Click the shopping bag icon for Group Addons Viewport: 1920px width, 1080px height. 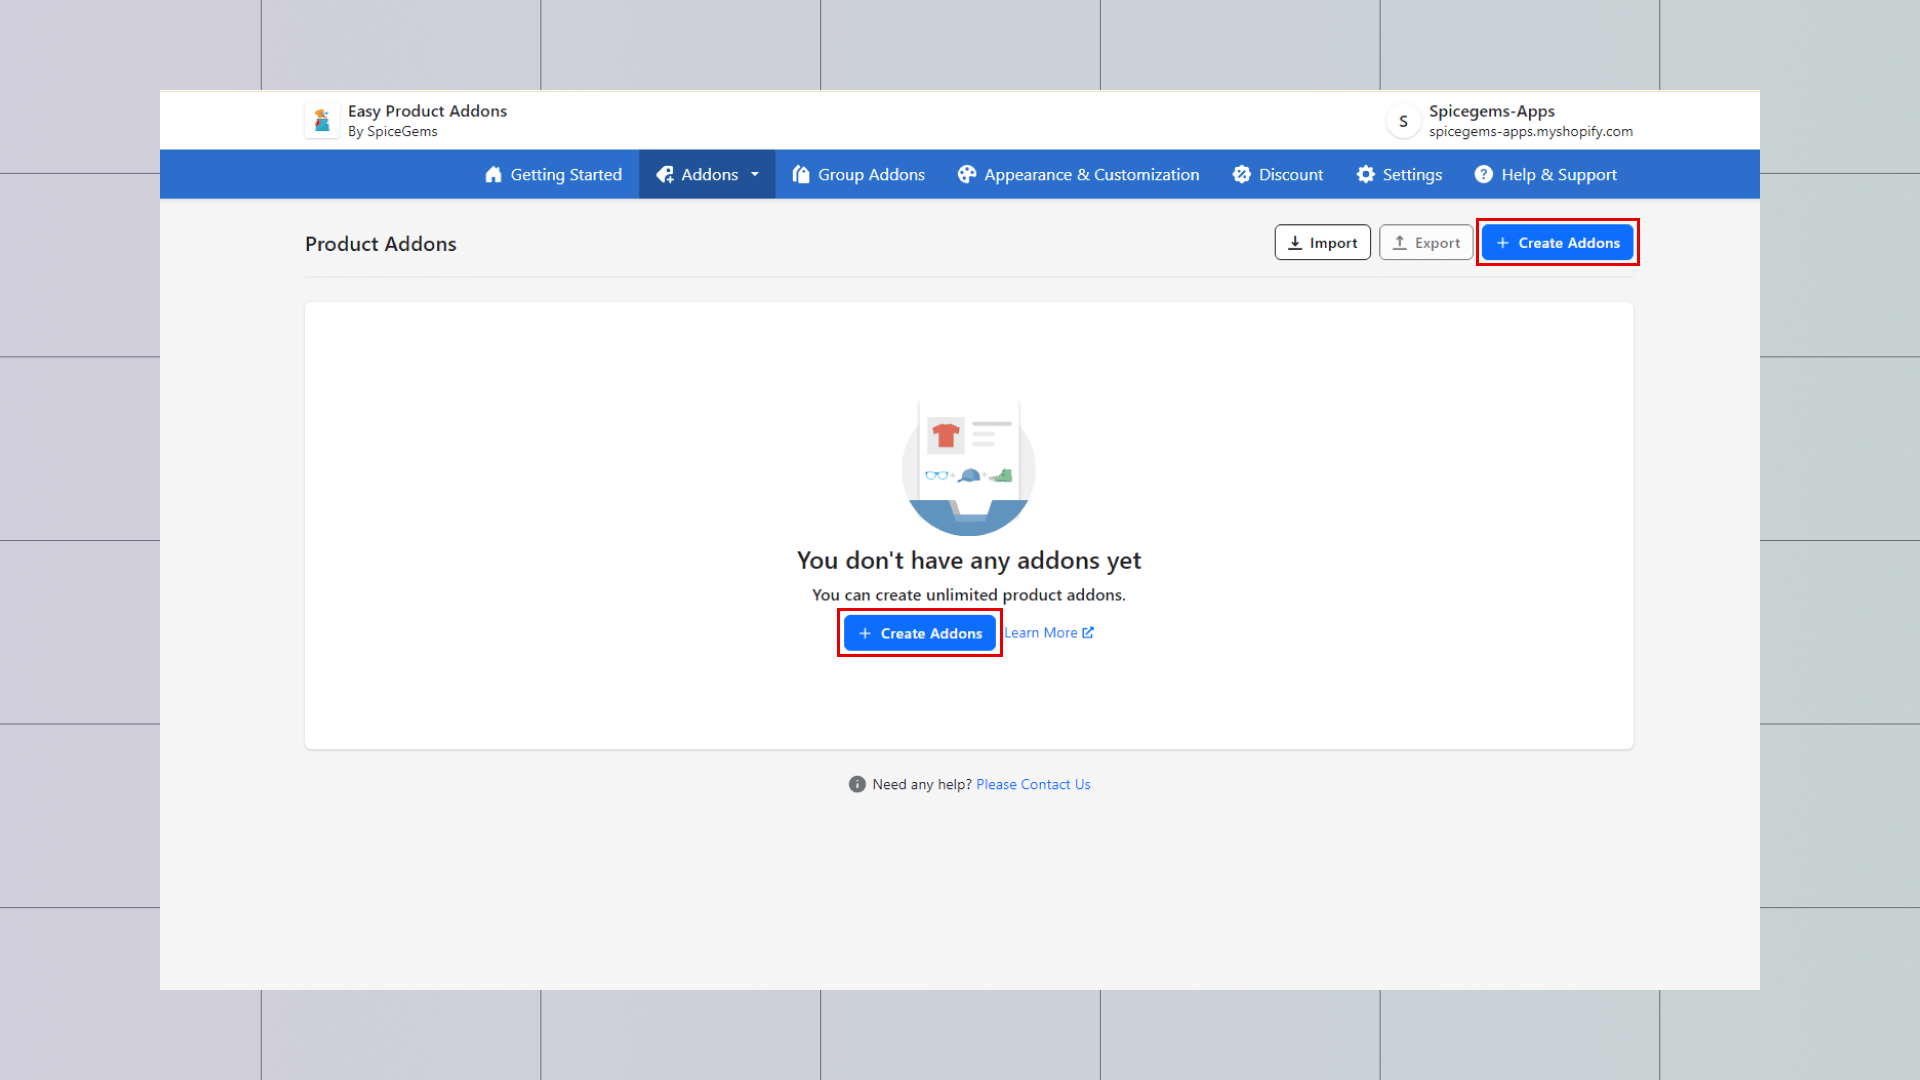[x=801, y=175]
